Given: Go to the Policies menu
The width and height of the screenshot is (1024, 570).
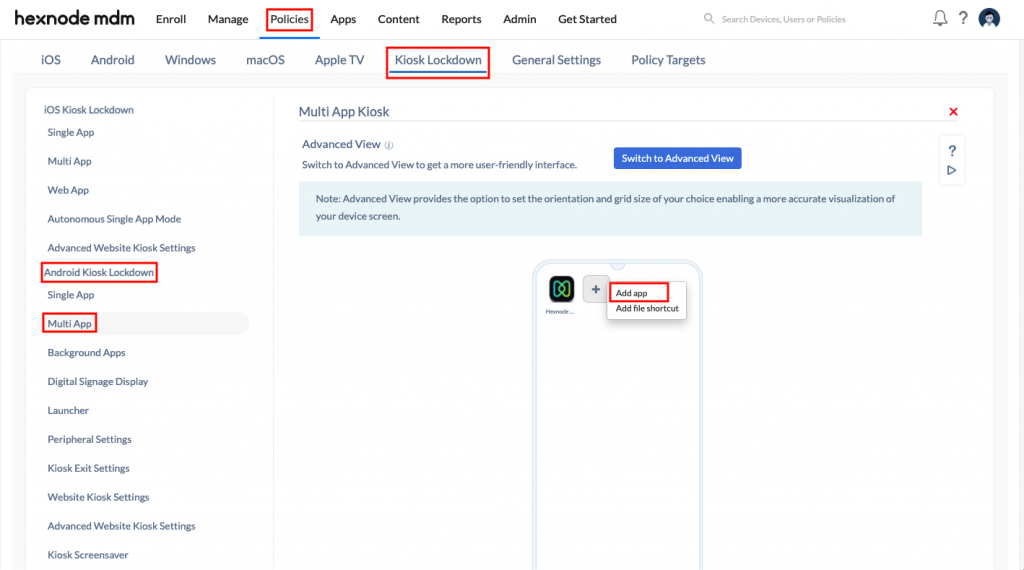Looking at the screenshot, I should (x=289, y=19).
